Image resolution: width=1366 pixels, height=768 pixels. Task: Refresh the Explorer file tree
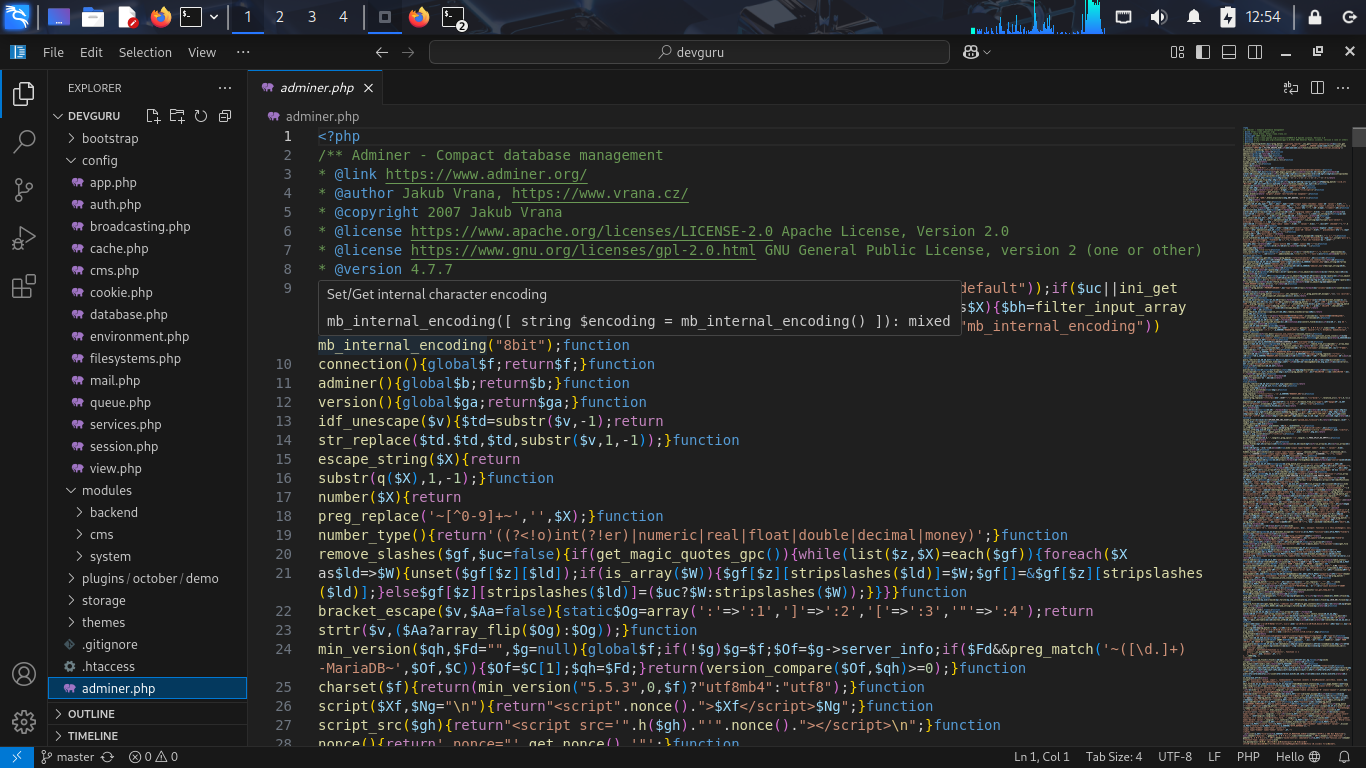click(x=201, y=116)
